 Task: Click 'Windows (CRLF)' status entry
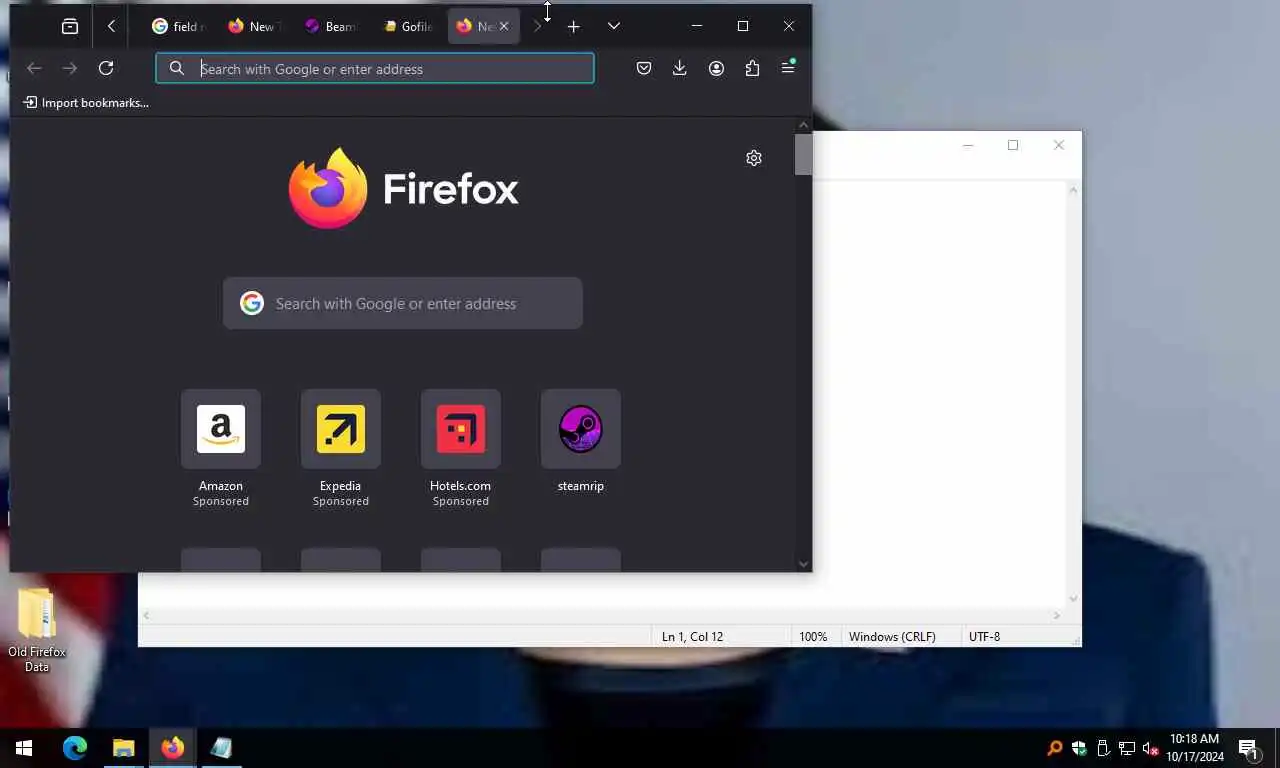tap(892, 636)
